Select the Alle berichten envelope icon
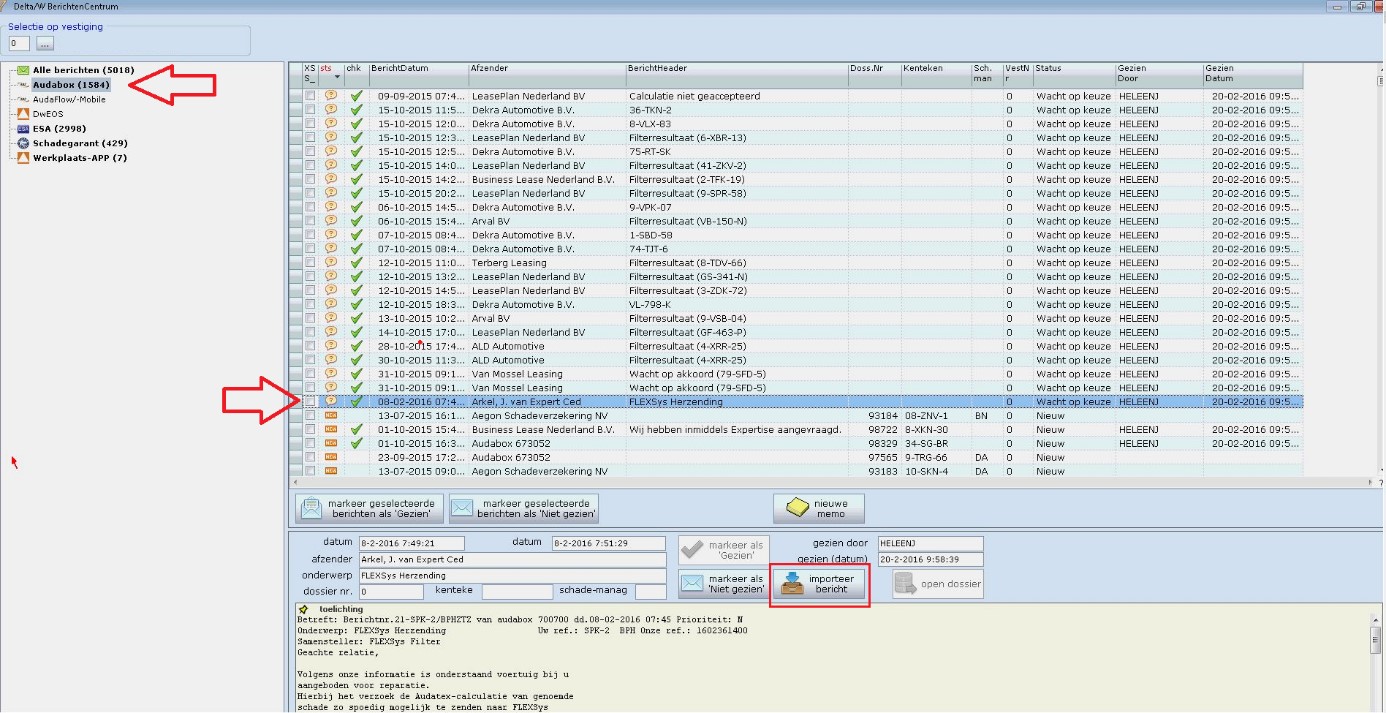Image resolution: width=1386 pixels, height=713 pixels. click(23, 70)
